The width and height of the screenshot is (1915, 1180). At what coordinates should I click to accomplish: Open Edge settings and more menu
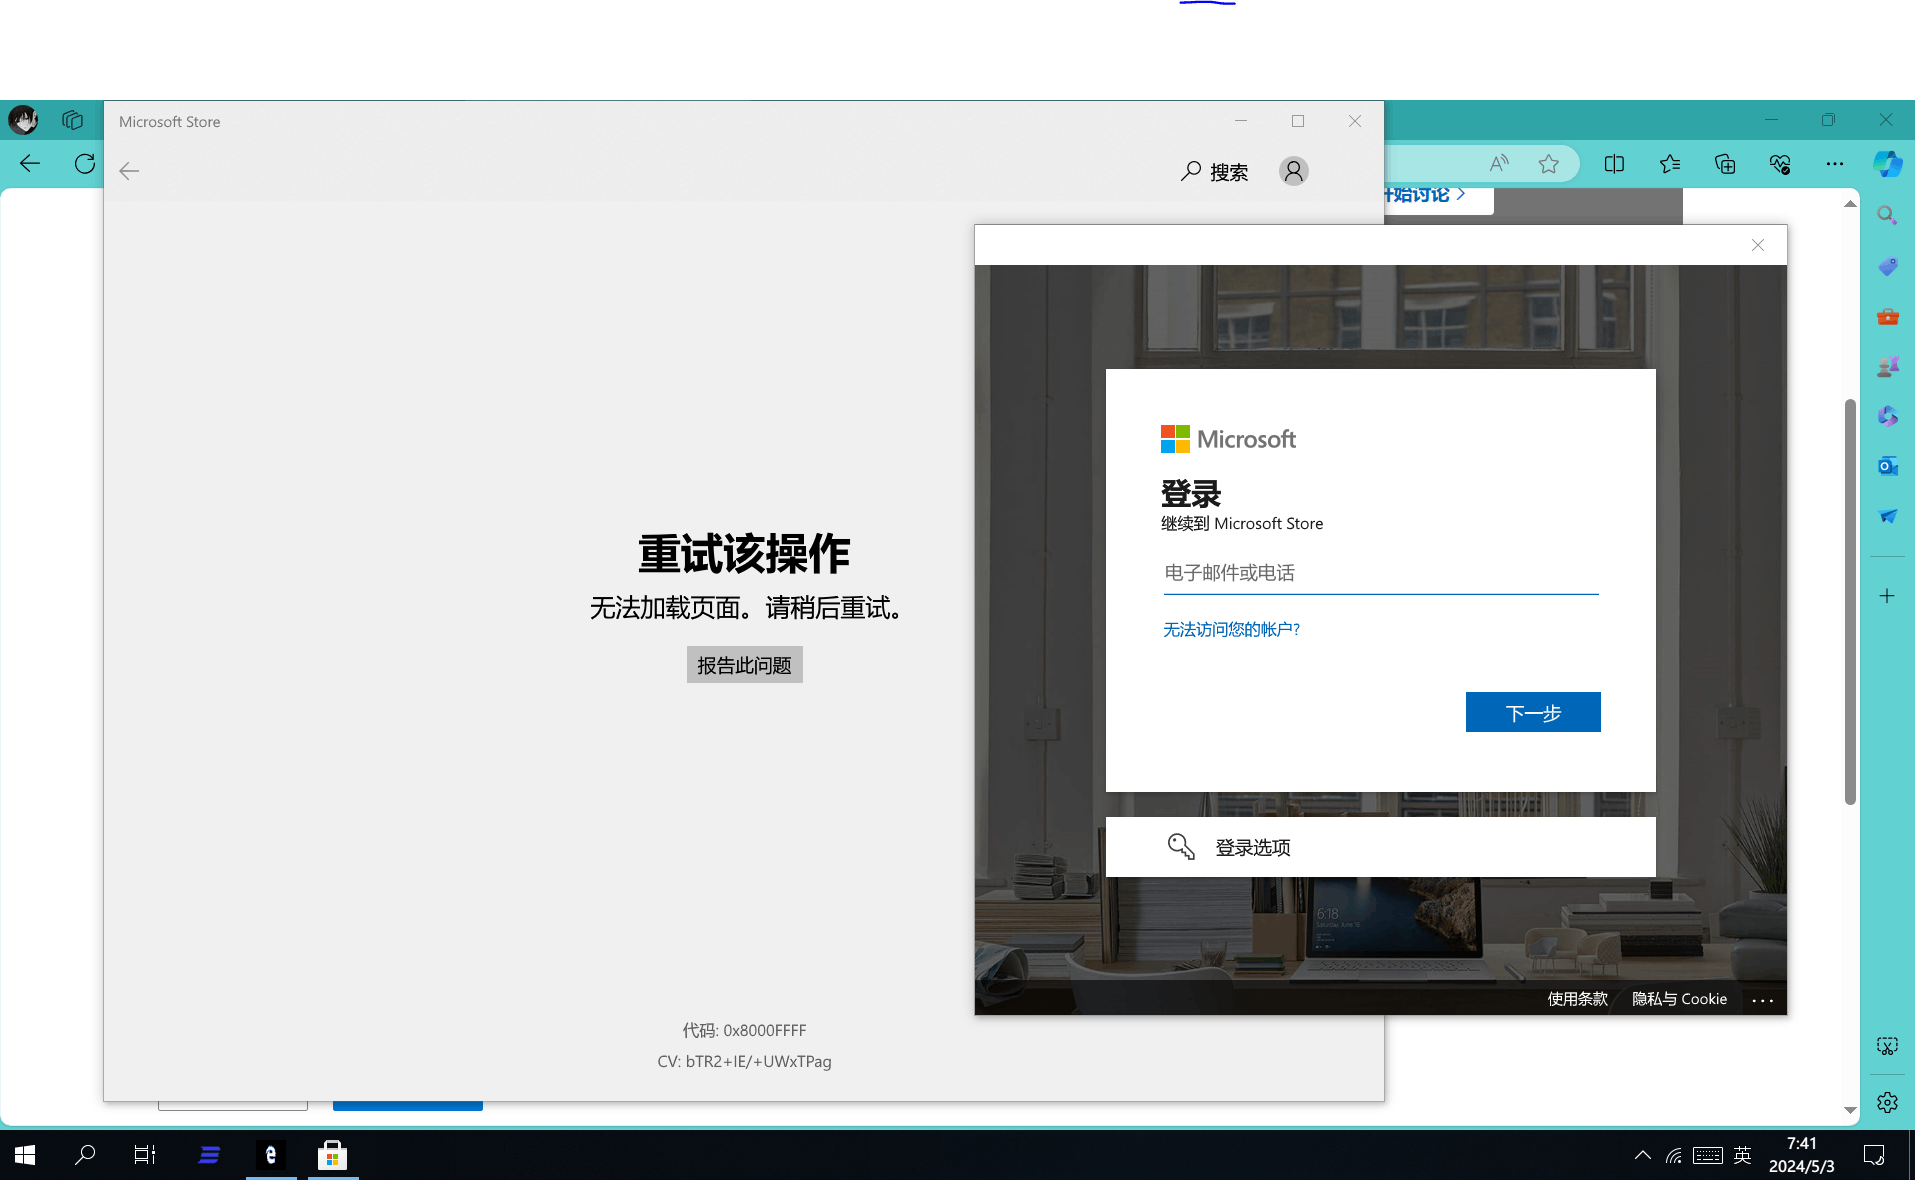point(1834,164)
